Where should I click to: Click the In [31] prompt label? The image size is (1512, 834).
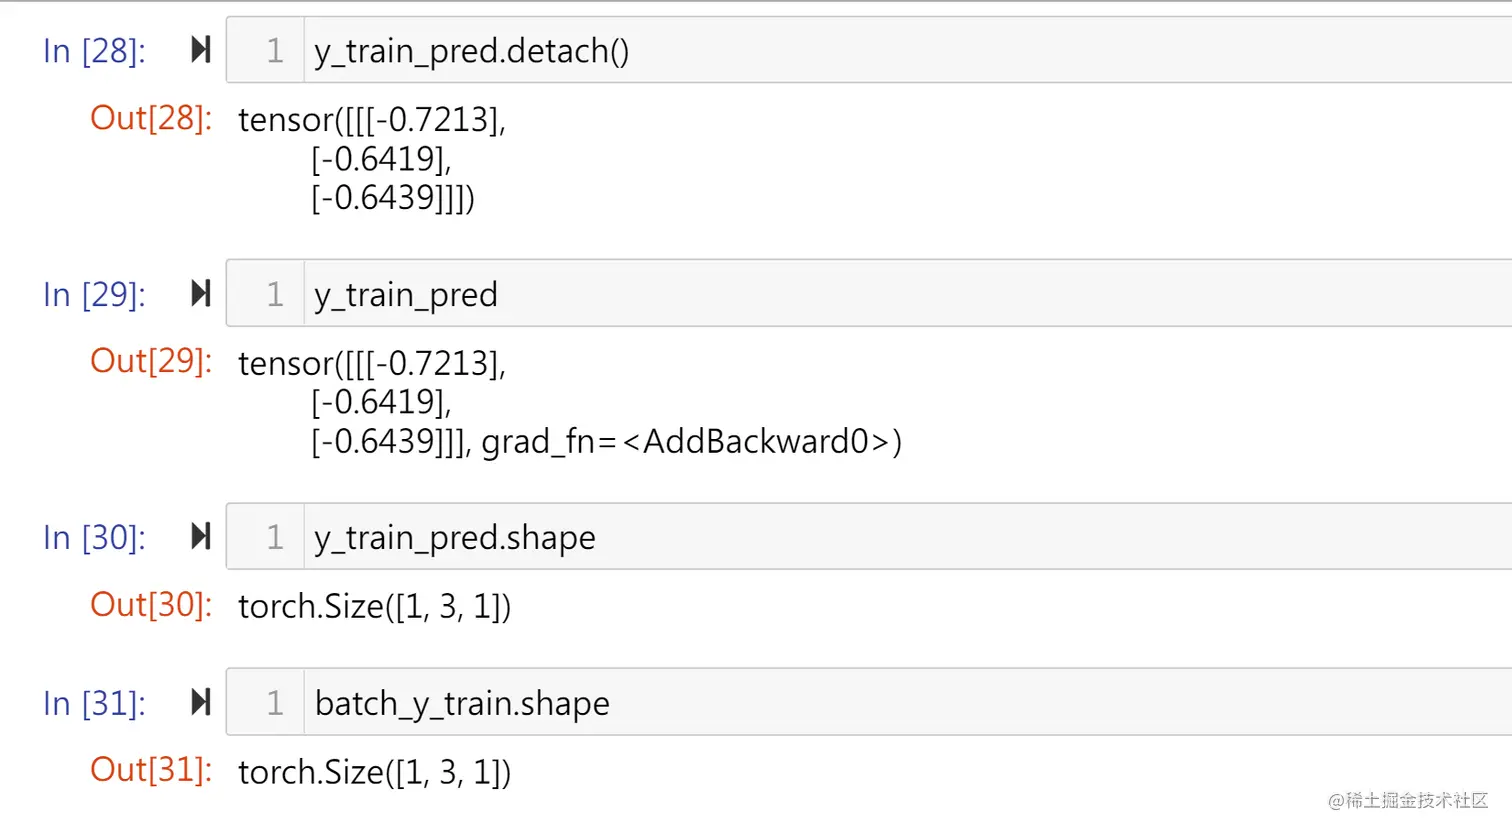(x=94, y=704)
